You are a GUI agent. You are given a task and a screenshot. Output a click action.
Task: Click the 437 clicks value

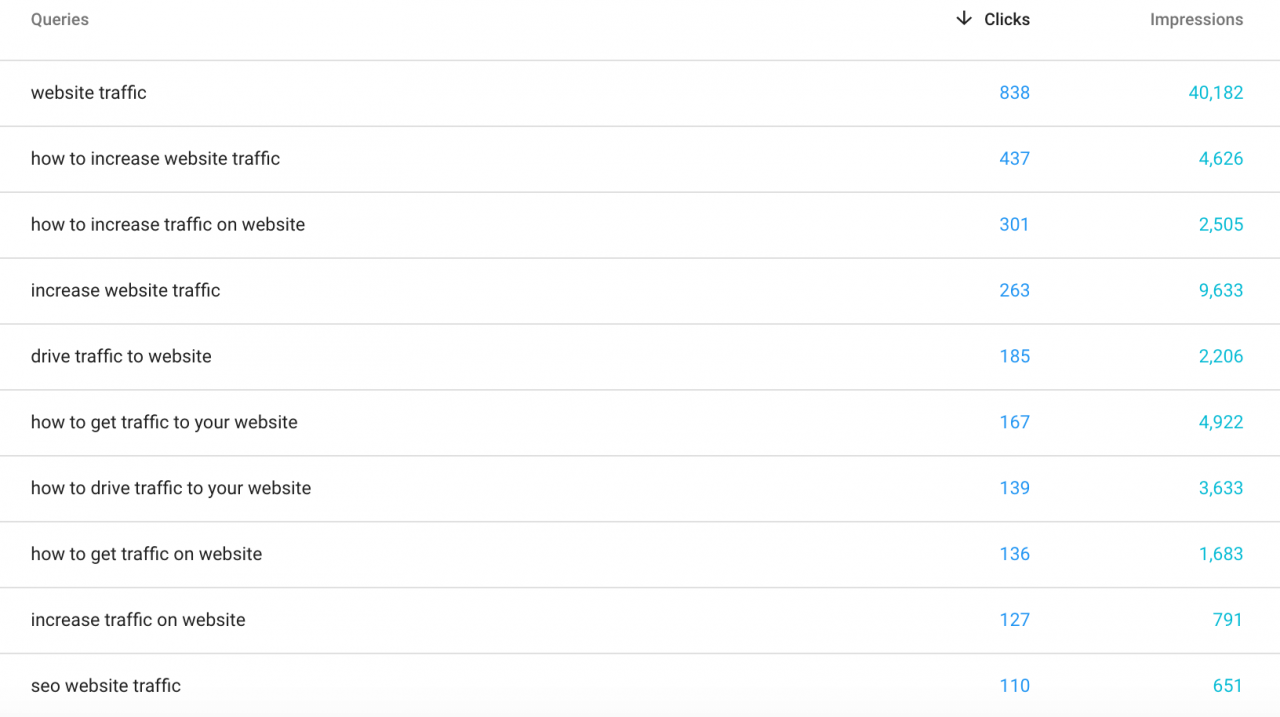pyautogui.click(x=1014, y=159)
